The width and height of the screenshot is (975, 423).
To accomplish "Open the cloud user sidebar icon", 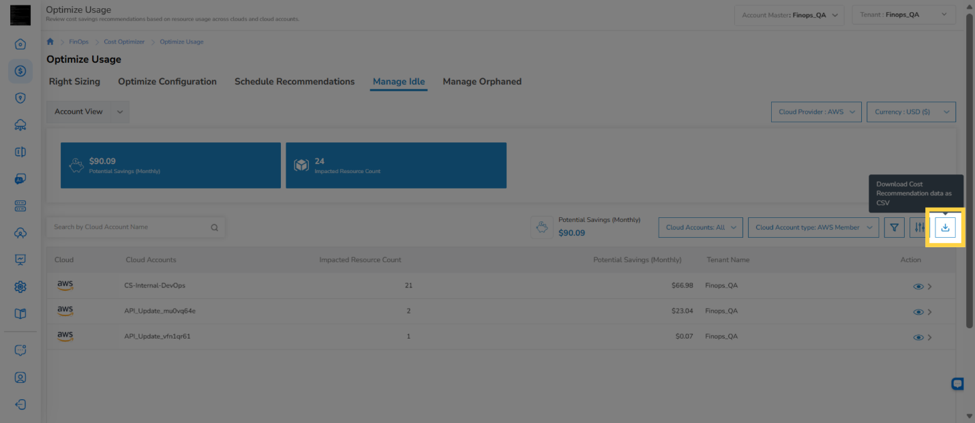I will (x=20, y=233).
